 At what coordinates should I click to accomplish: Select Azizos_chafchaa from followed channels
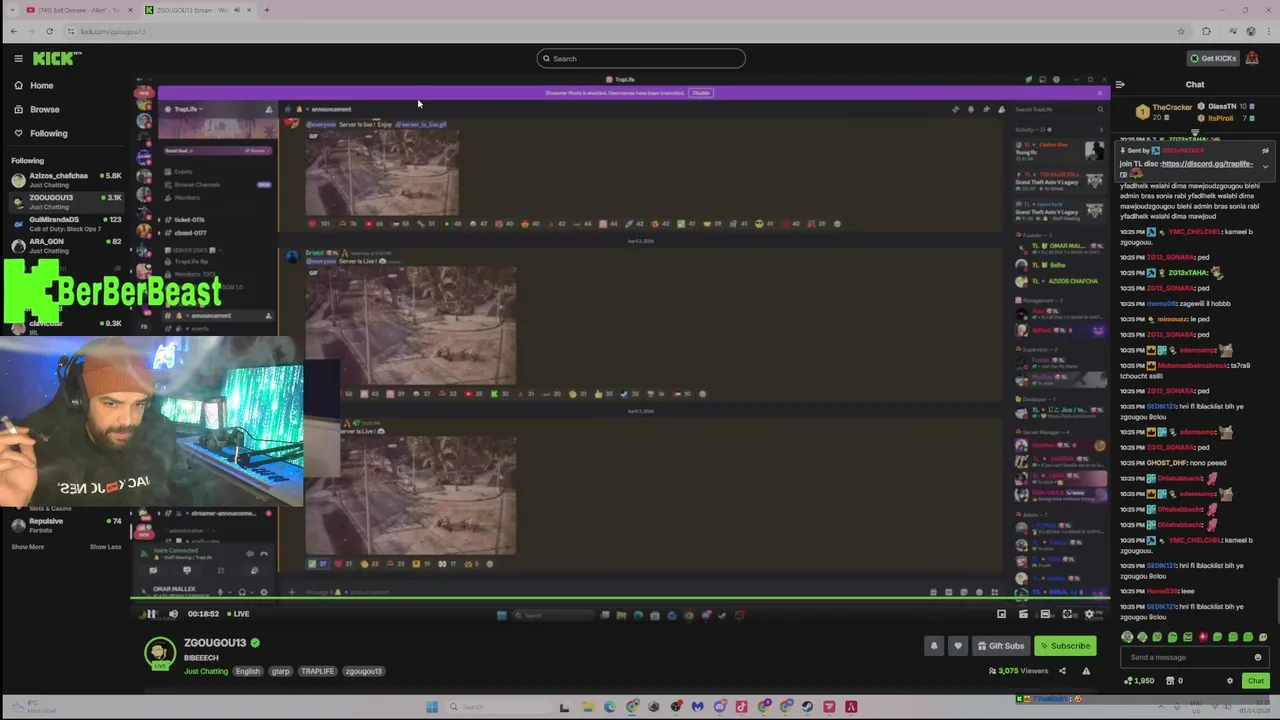(66, 180)
